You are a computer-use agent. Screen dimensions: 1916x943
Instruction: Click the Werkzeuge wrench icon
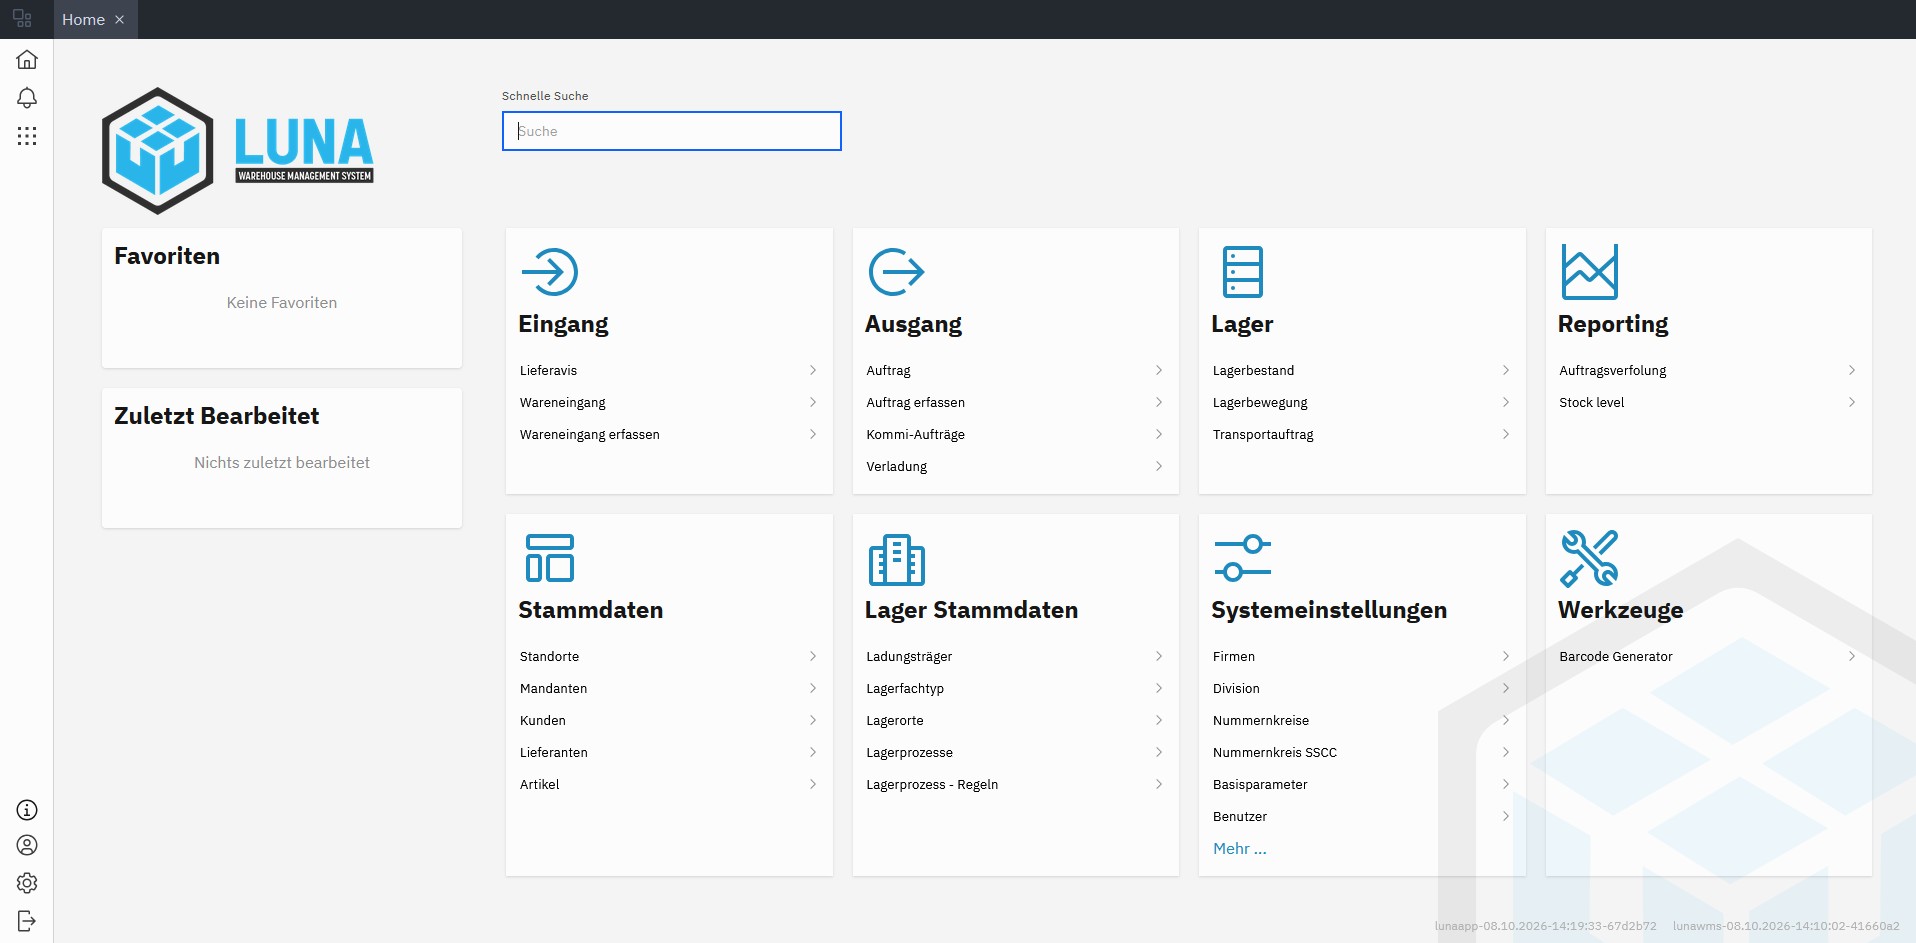pyautogui.click(x=1589, y=558)
